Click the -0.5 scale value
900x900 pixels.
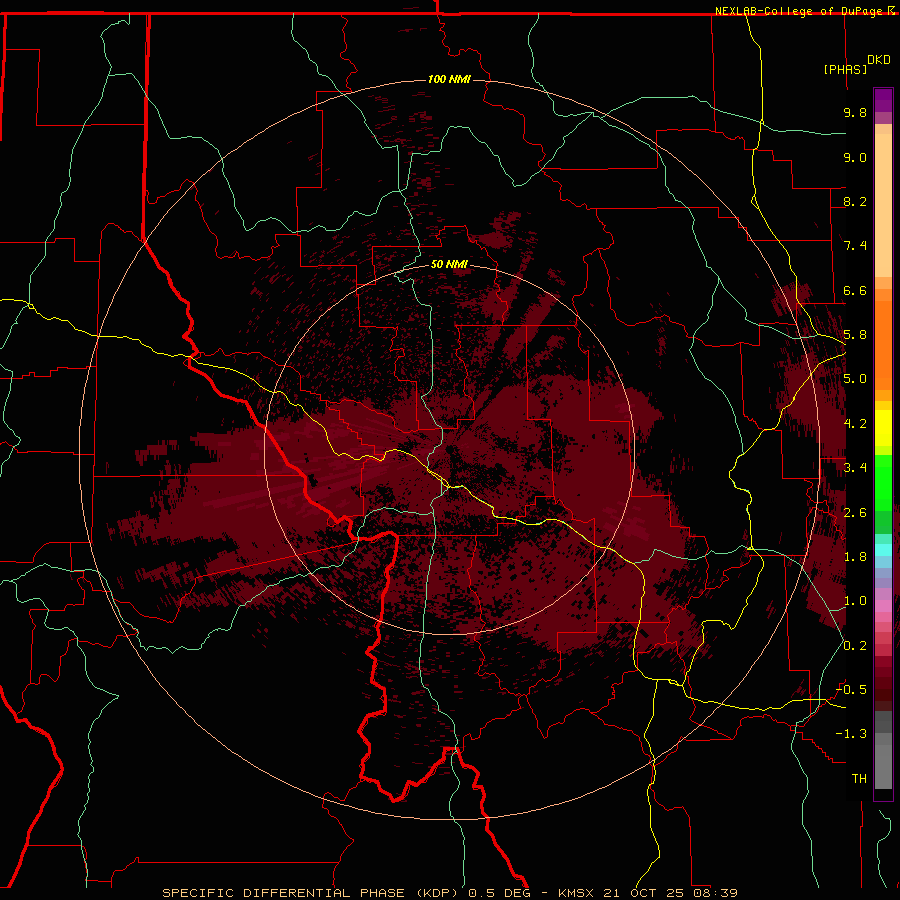tap(851, 690)
